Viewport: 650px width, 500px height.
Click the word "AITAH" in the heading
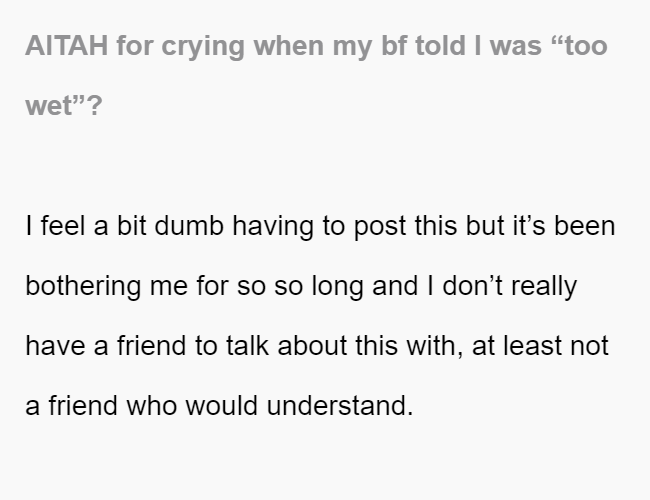[x=67, y=46]
